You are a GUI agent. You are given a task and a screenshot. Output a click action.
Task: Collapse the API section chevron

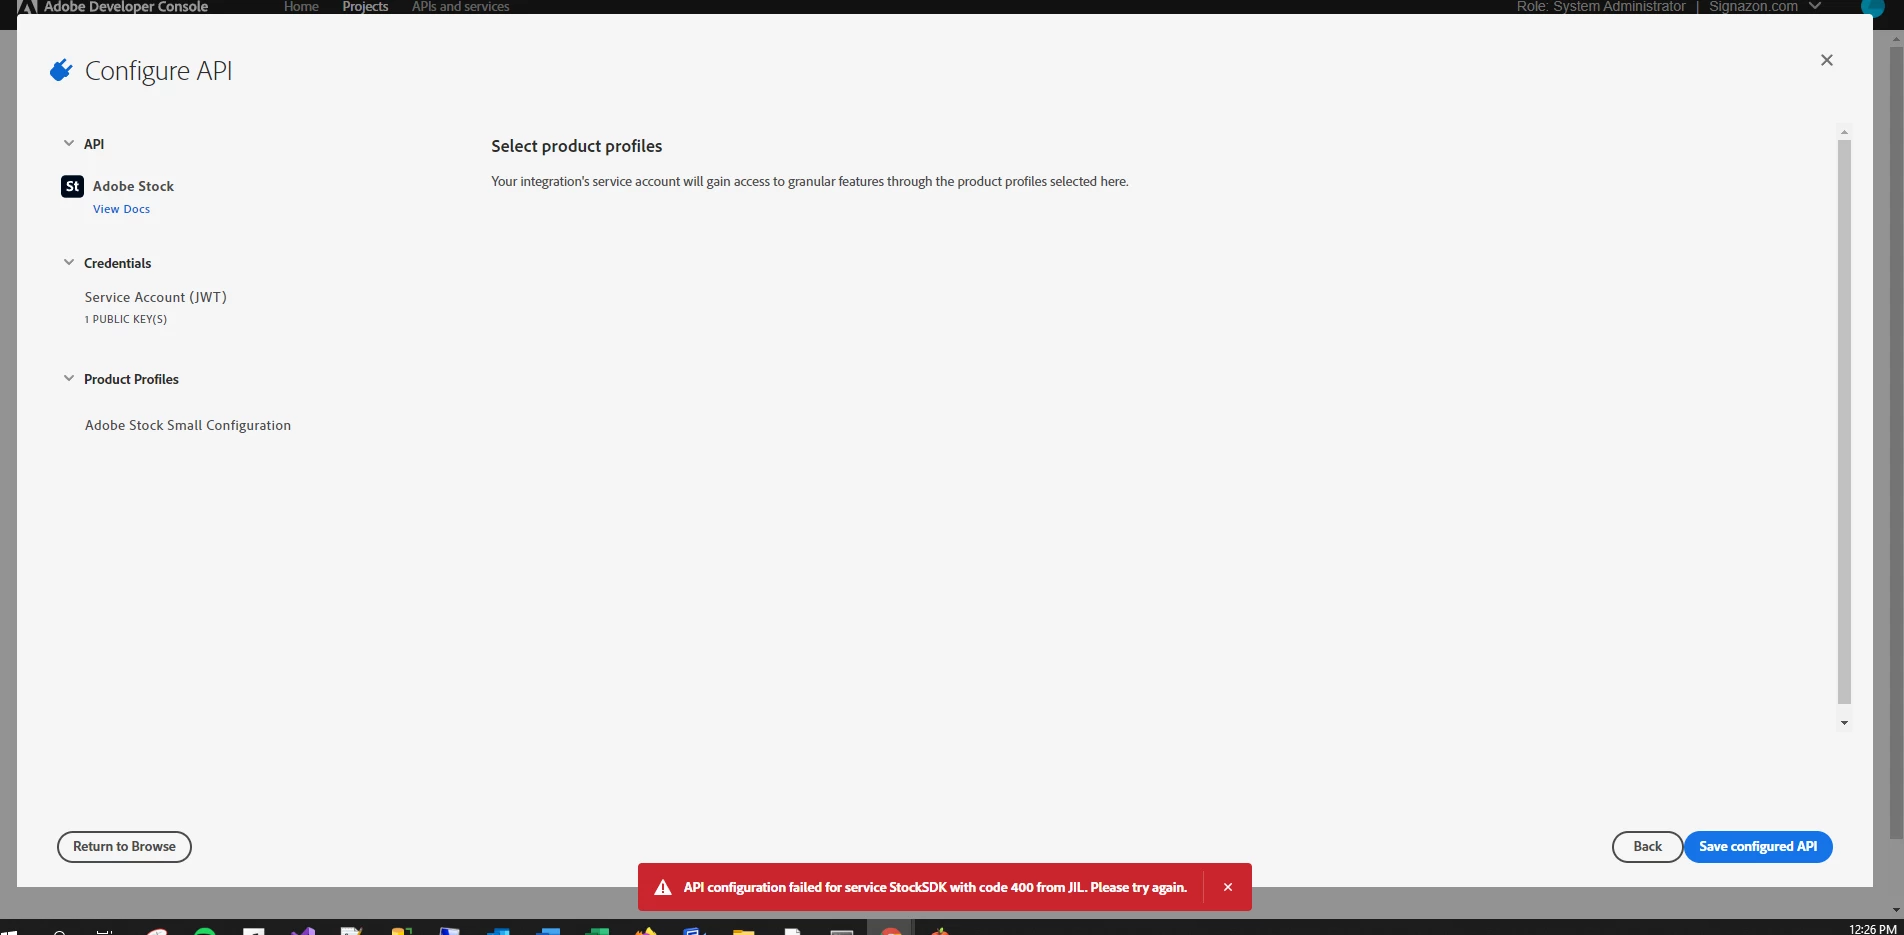[69, 143]
